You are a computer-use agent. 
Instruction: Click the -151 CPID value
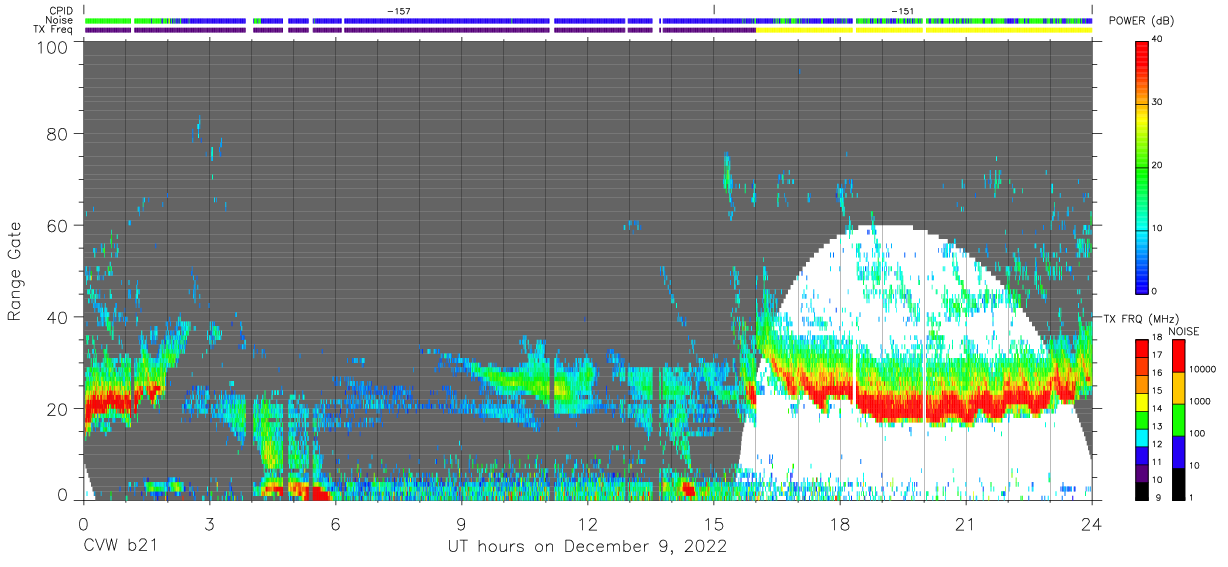903,11
